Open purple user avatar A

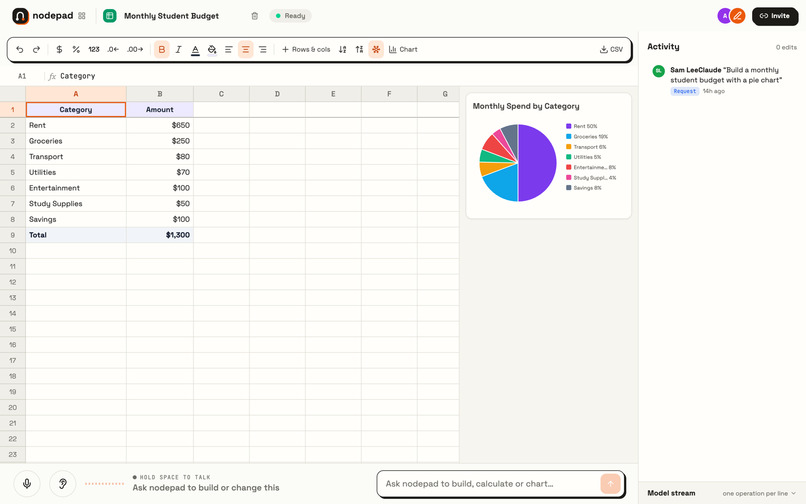(x=725, y=16)
